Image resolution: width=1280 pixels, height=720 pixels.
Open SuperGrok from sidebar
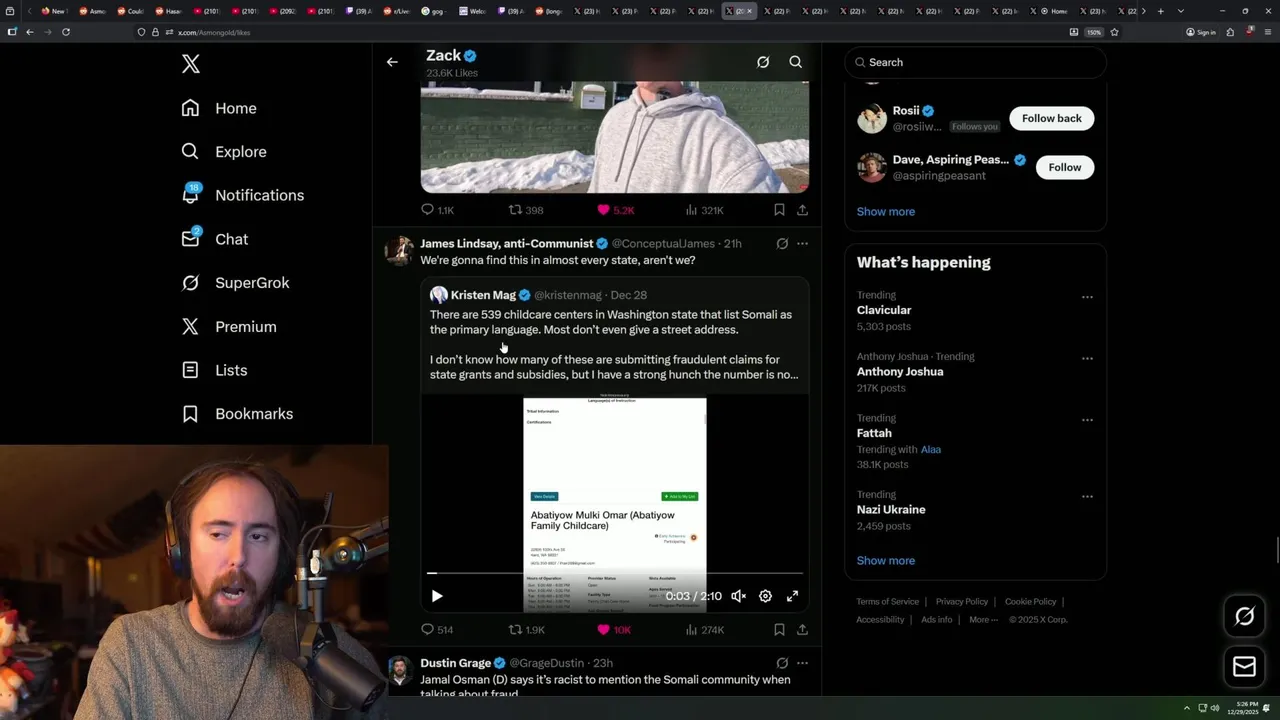(236, 283)
